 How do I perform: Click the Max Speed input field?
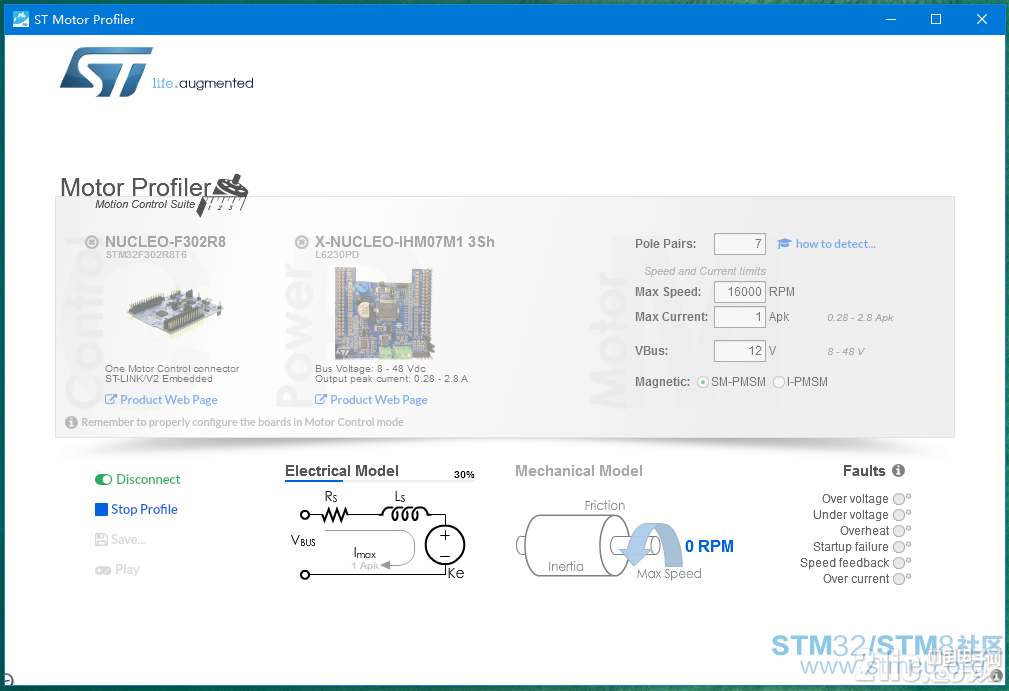click(x=740, y=291)
